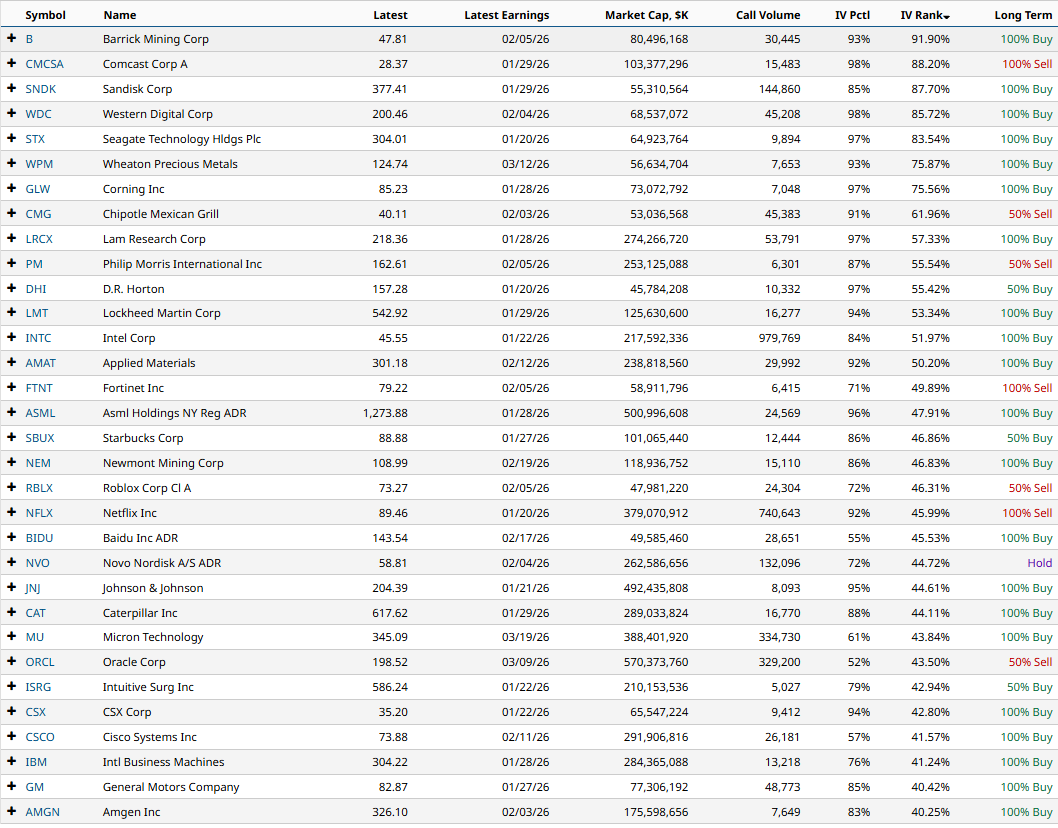
Task: Open the LRCX symbol link
Action: pos(39,239)
